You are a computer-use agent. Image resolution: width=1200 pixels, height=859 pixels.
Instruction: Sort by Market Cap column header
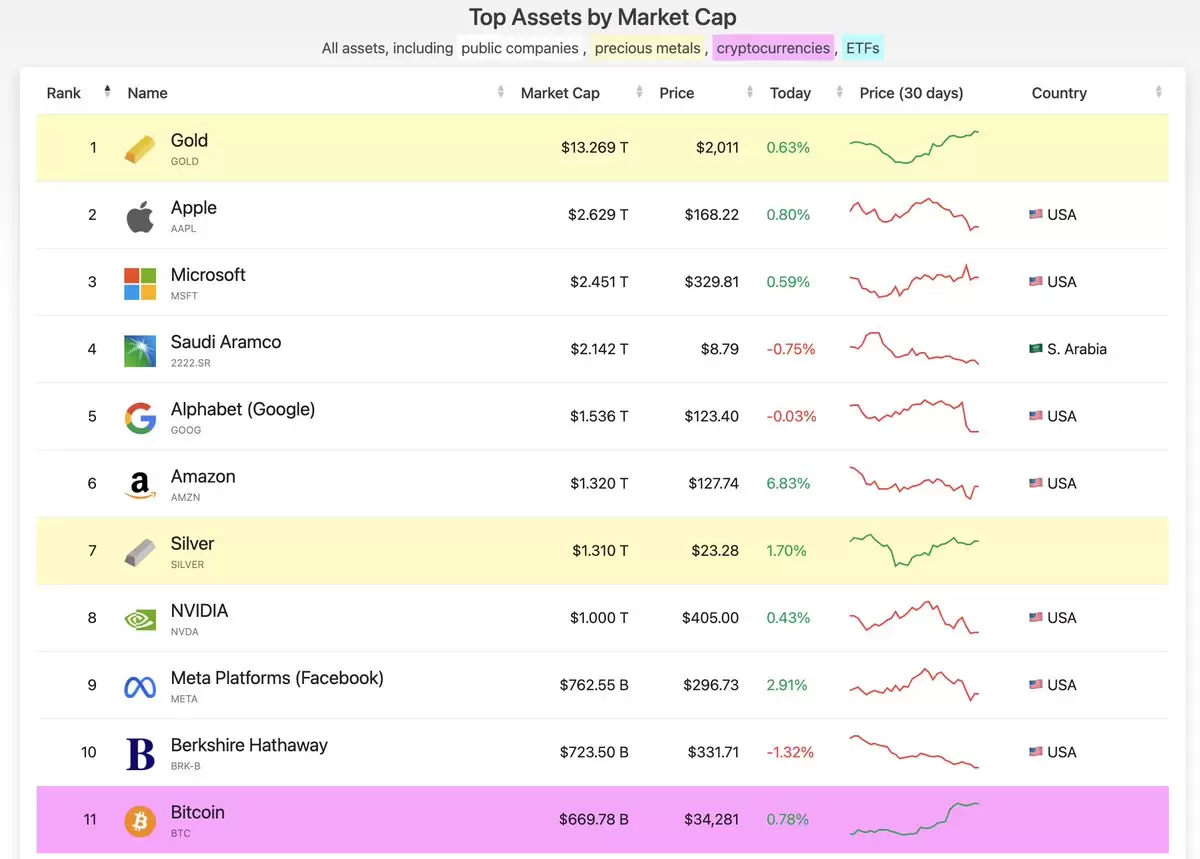click(x=560, y=93)
